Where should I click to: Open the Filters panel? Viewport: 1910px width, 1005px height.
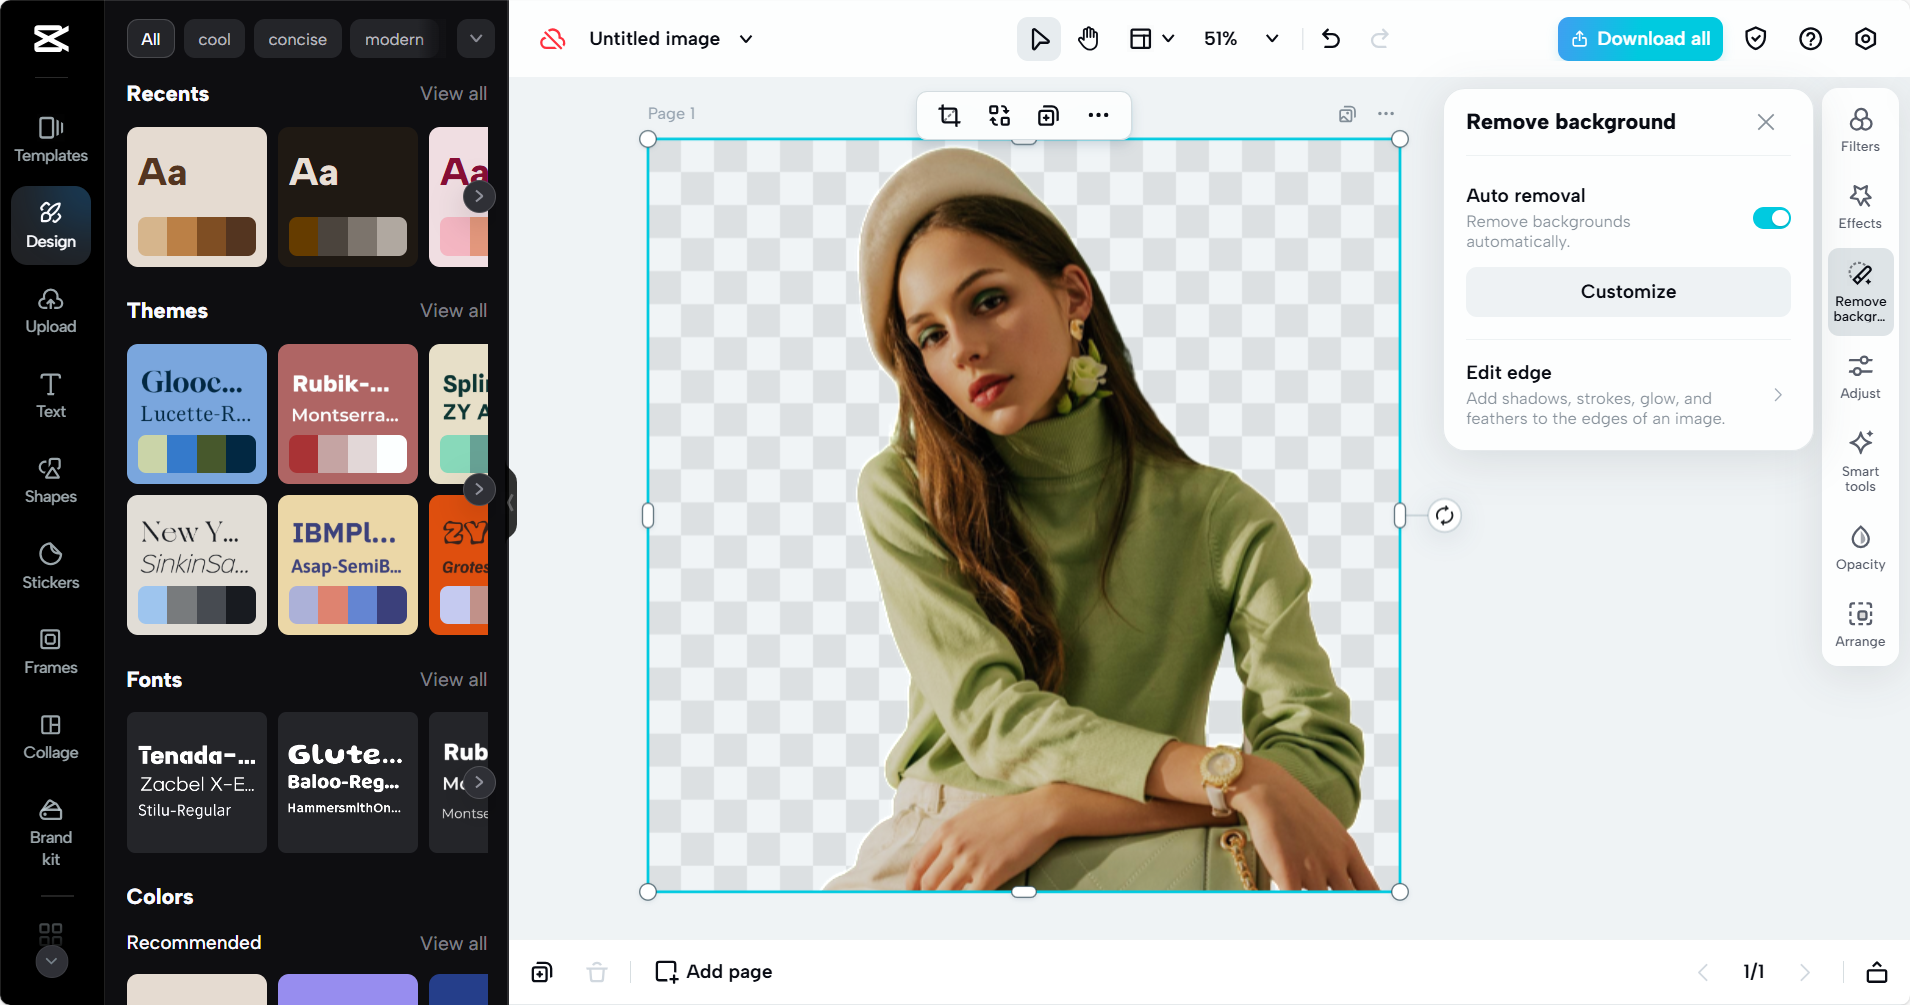(x=1859, y=130)
